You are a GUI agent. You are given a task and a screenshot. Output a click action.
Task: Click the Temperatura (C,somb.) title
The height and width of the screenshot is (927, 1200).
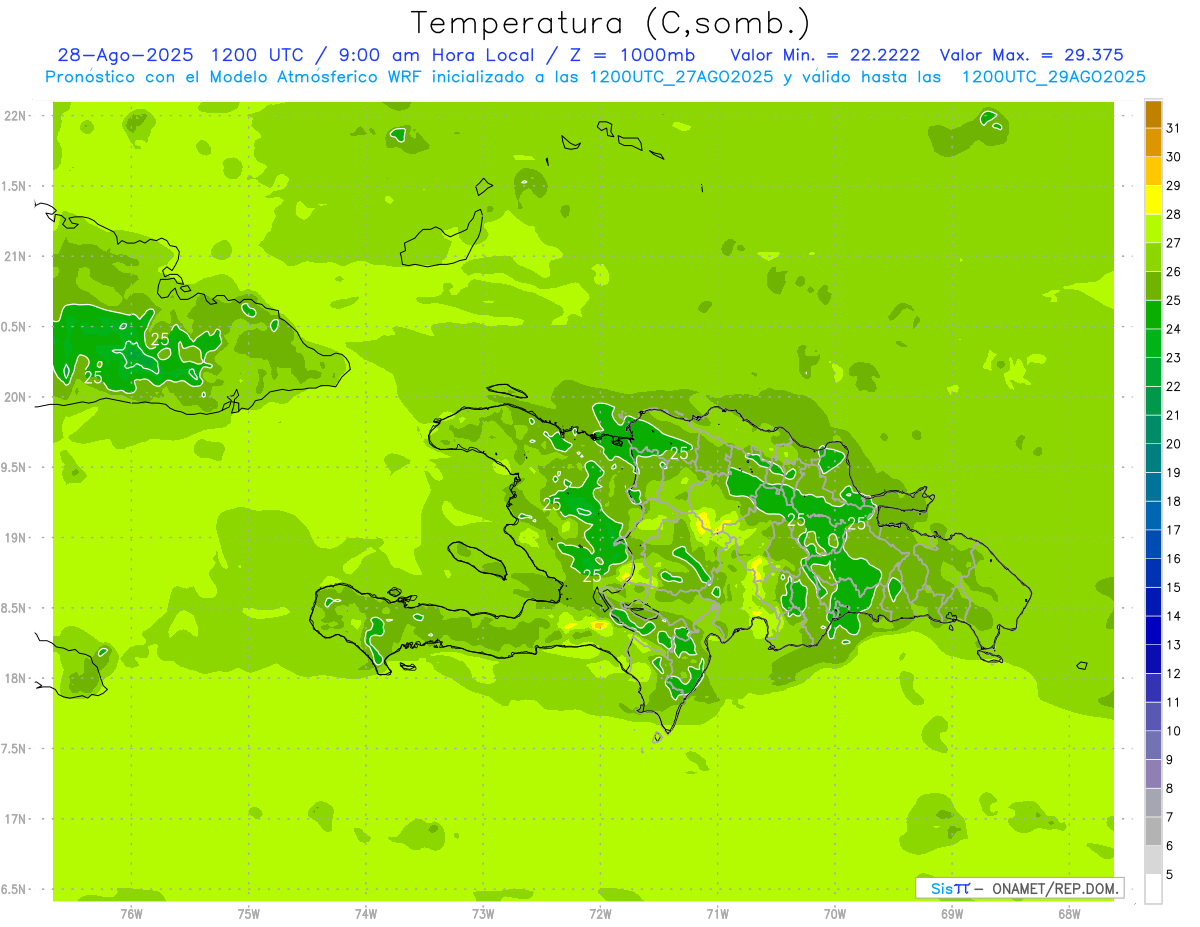click(611, 22)
